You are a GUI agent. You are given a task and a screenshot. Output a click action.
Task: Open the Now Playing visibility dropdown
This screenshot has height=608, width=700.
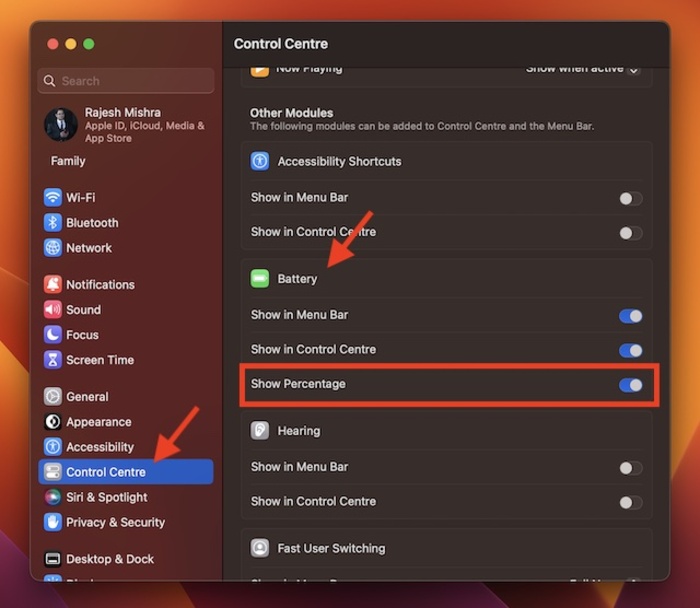(582, 70)
